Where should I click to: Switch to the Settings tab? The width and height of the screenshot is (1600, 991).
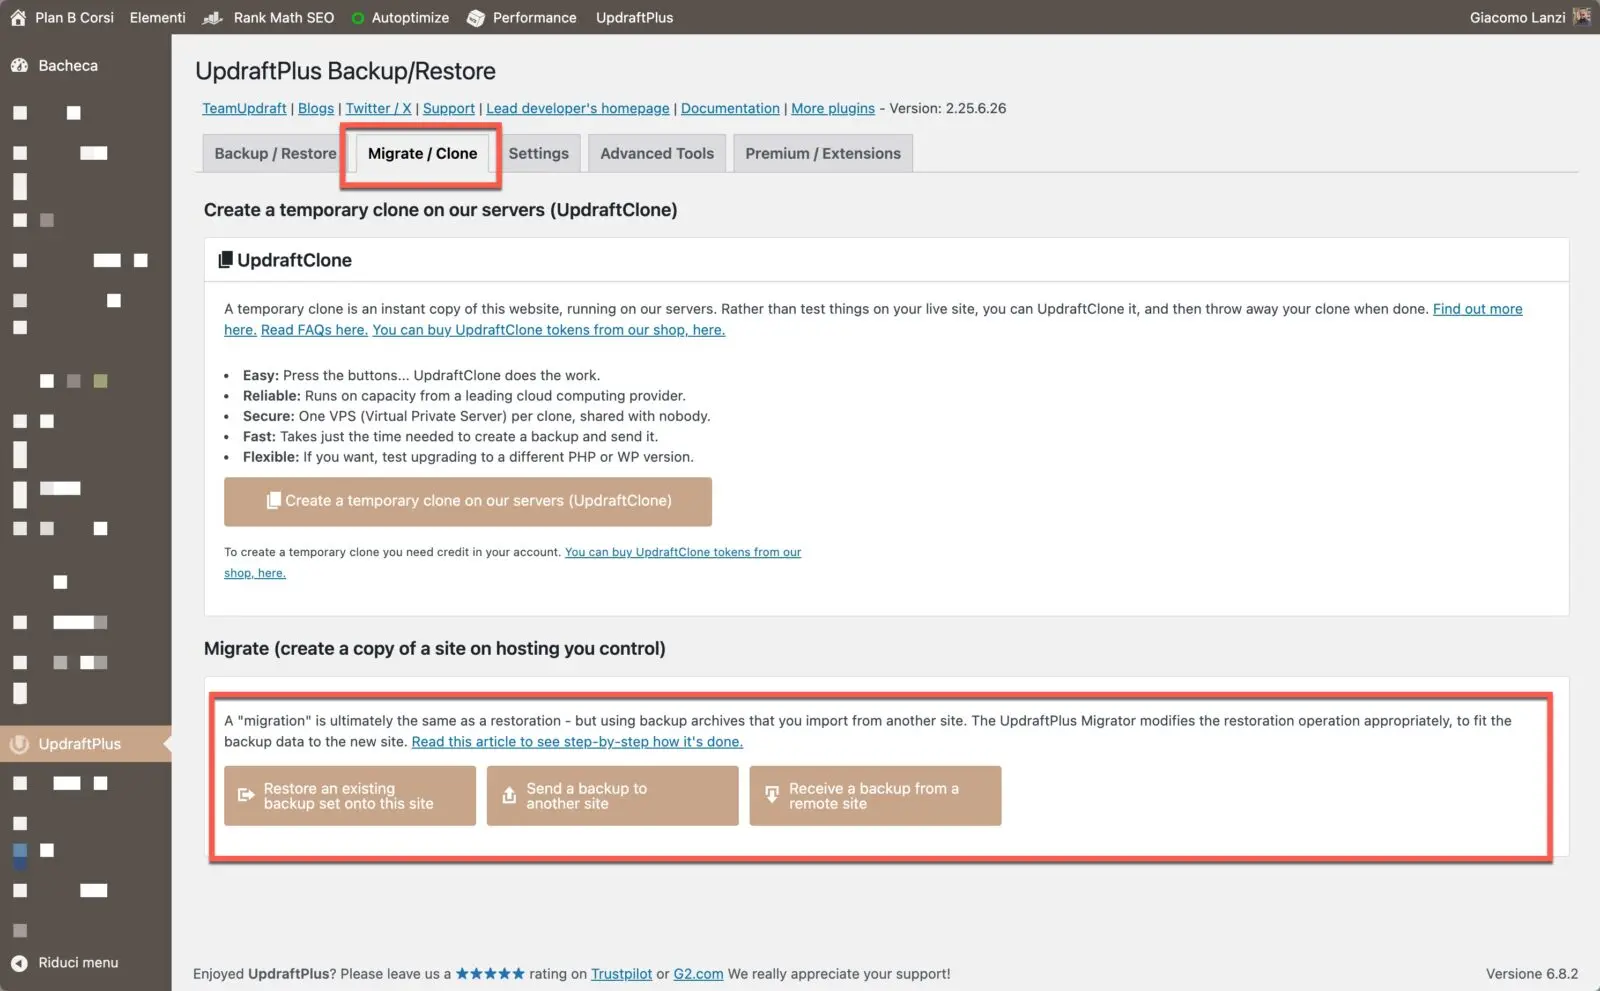538,153
